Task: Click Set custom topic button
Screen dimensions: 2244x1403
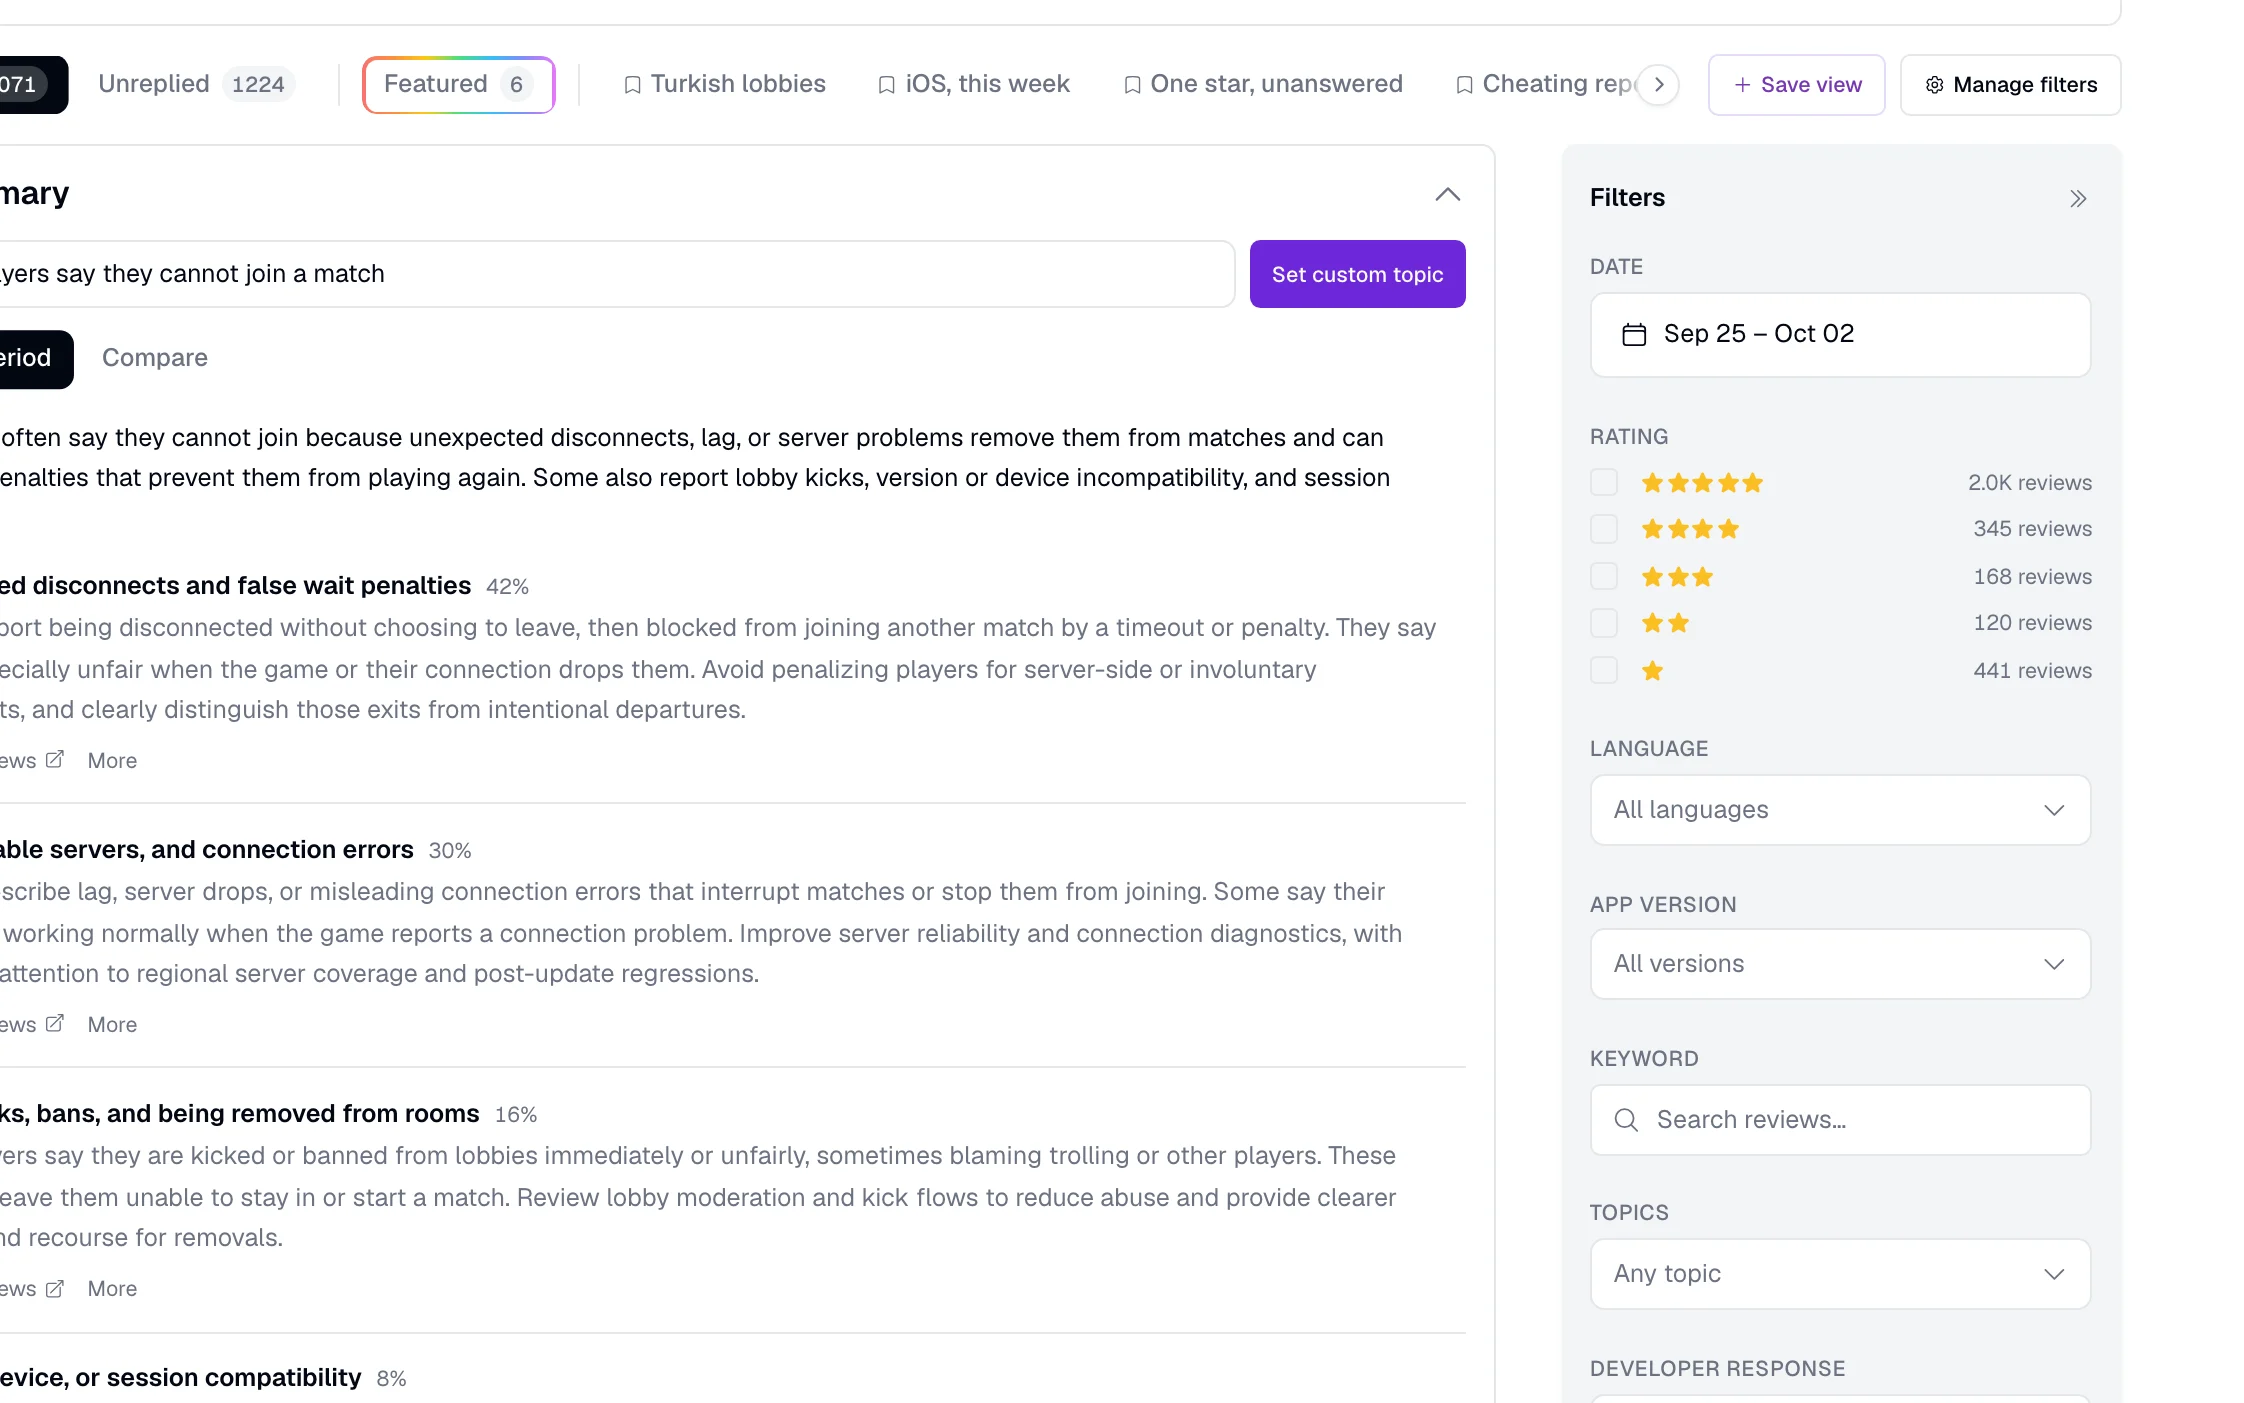Action: 1357,274
